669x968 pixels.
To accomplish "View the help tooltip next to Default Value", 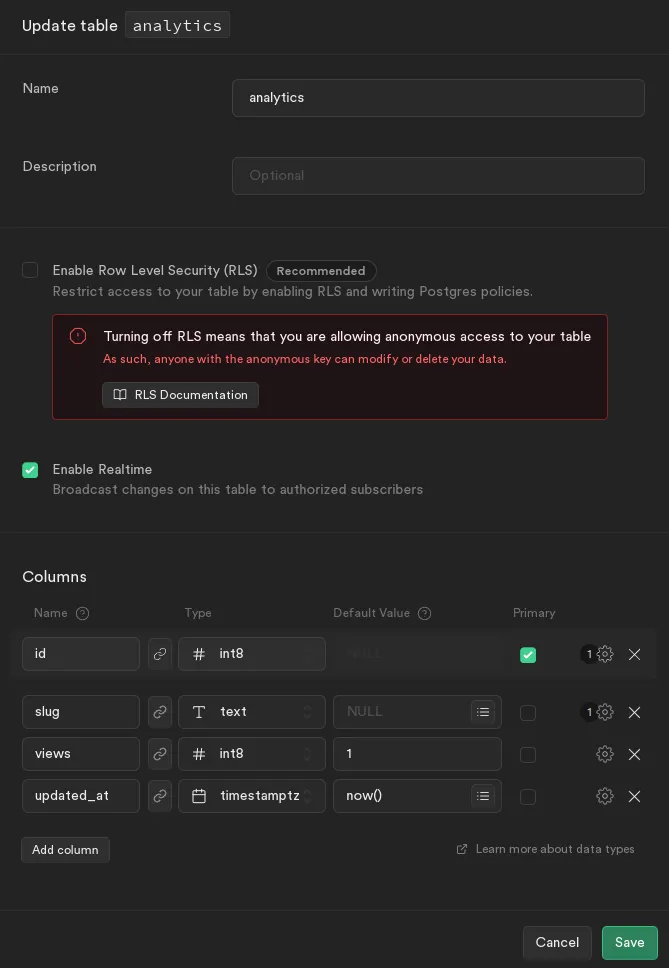I will pyautogui.click(x=425, y=613).
